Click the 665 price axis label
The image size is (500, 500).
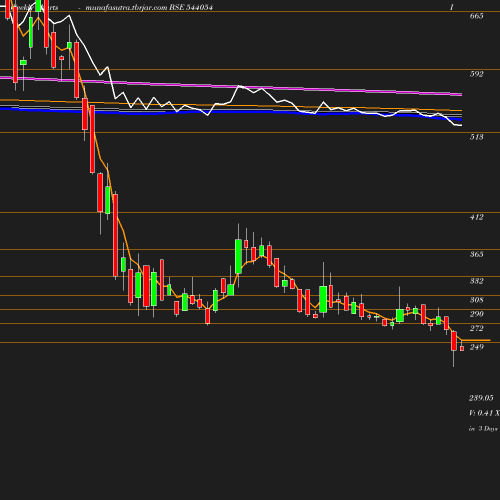coord(476,16)
